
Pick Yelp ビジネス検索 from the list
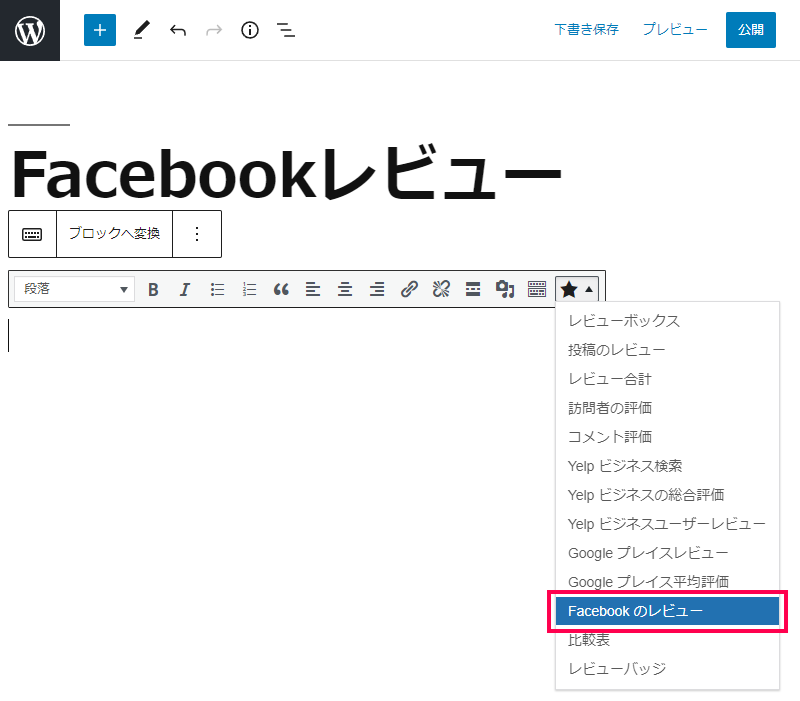point(667,466)
